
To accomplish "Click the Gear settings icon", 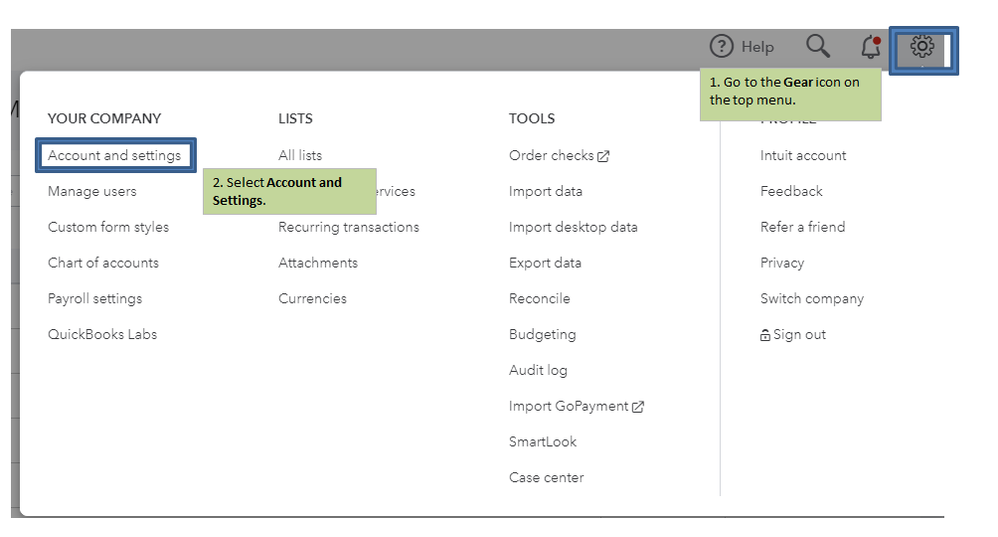I will tap(922, 47).
